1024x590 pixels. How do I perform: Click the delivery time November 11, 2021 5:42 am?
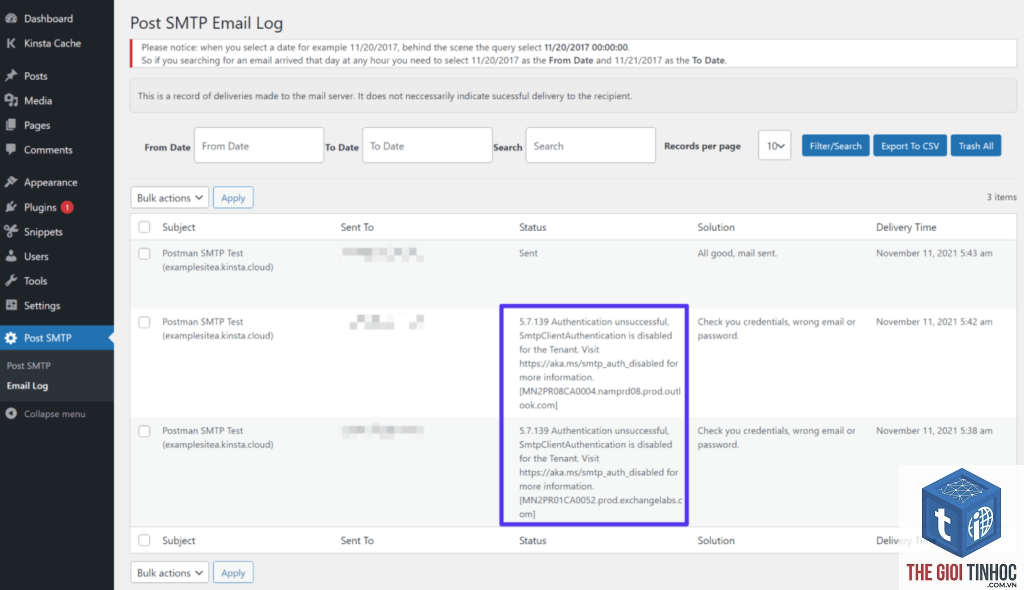934,321
